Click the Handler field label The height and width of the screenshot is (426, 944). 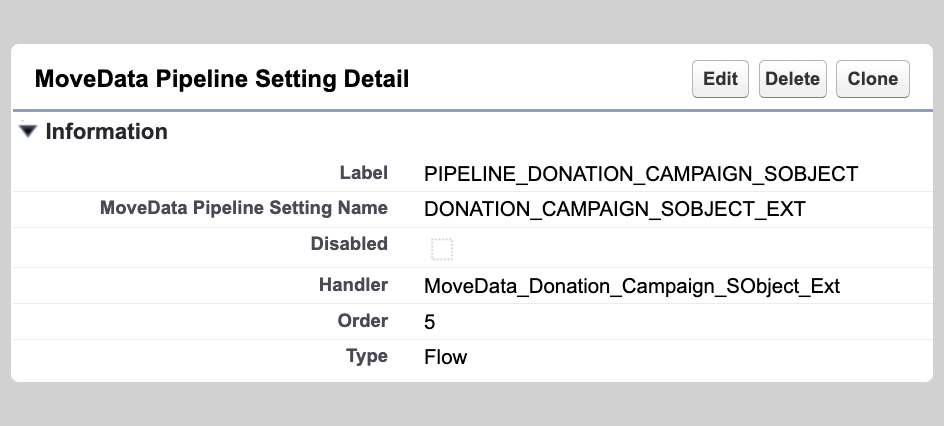[x=353, y=285]
